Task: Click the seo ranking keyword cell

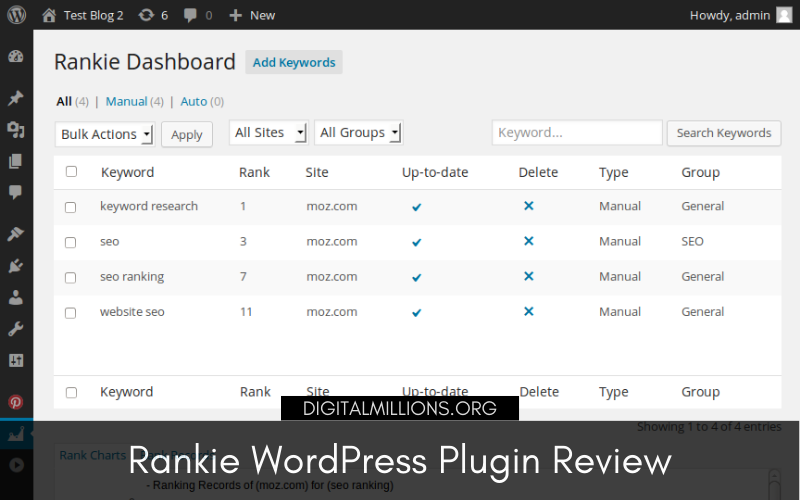Action: (132, 277)
